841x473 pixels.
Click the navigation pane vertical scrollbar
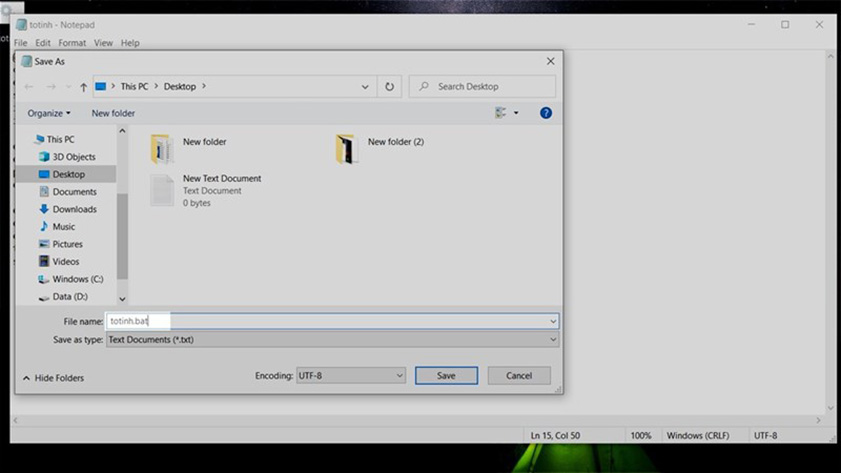[122, 230]
